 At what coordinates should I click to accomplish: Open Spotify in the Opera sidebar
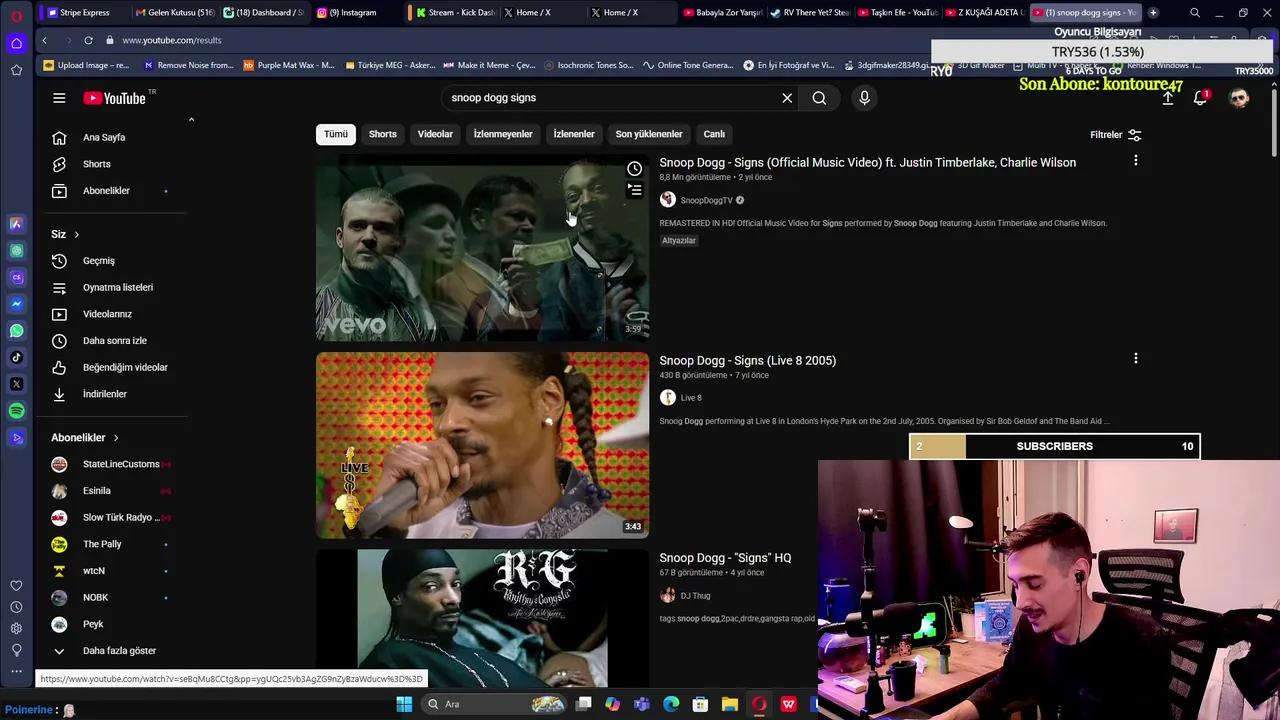(16, 411)
